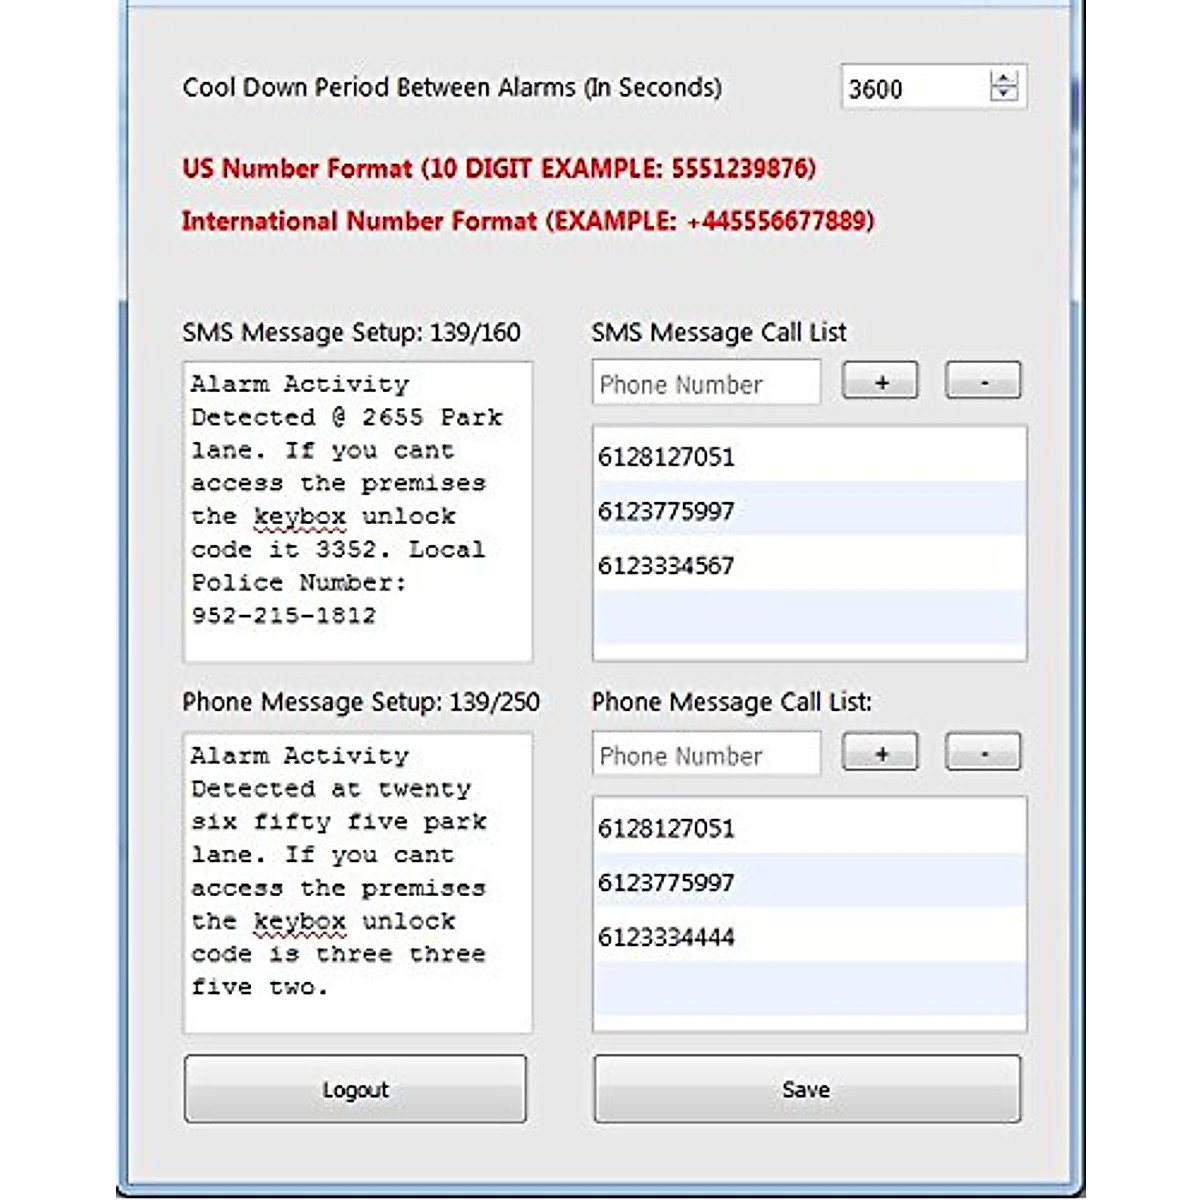The width and height of the screenshot is (1200, 1200).
Task: Select 6123334567 in the SMS call list
Action: 667,566
